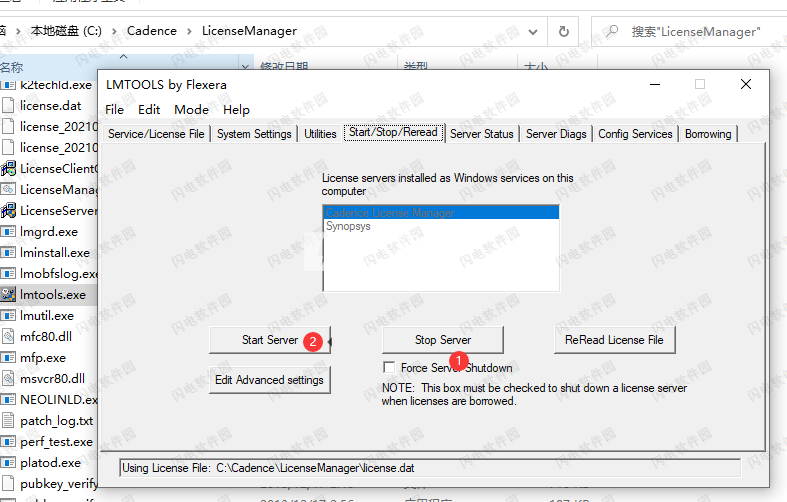787x502 pixels.
Task: Click the lmgrd.exe file icon
Action: 8,231
